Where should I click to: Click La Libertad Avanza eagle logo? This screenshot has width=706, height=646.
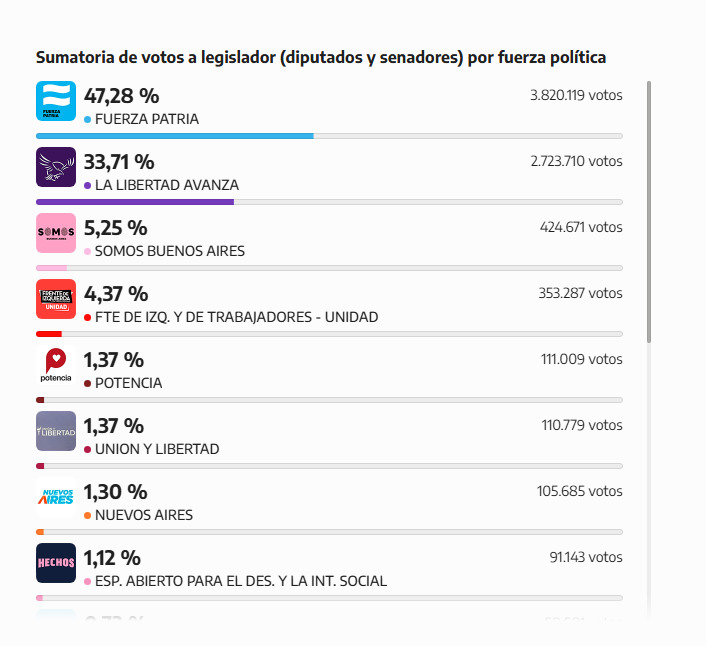55,167
